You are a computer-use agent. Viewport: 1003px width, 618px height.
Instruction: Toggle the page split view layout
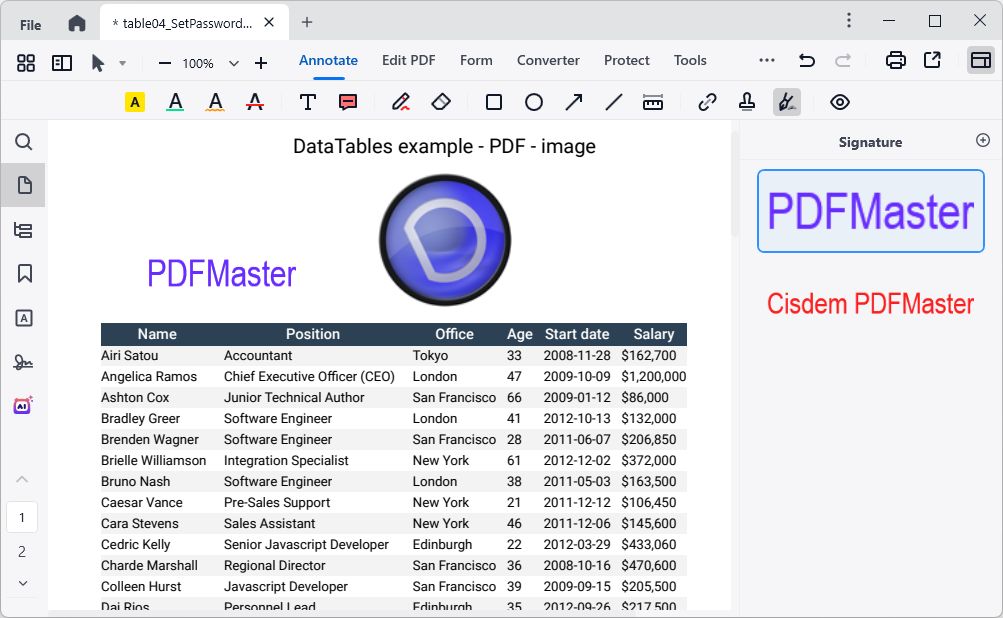[62, 63]
